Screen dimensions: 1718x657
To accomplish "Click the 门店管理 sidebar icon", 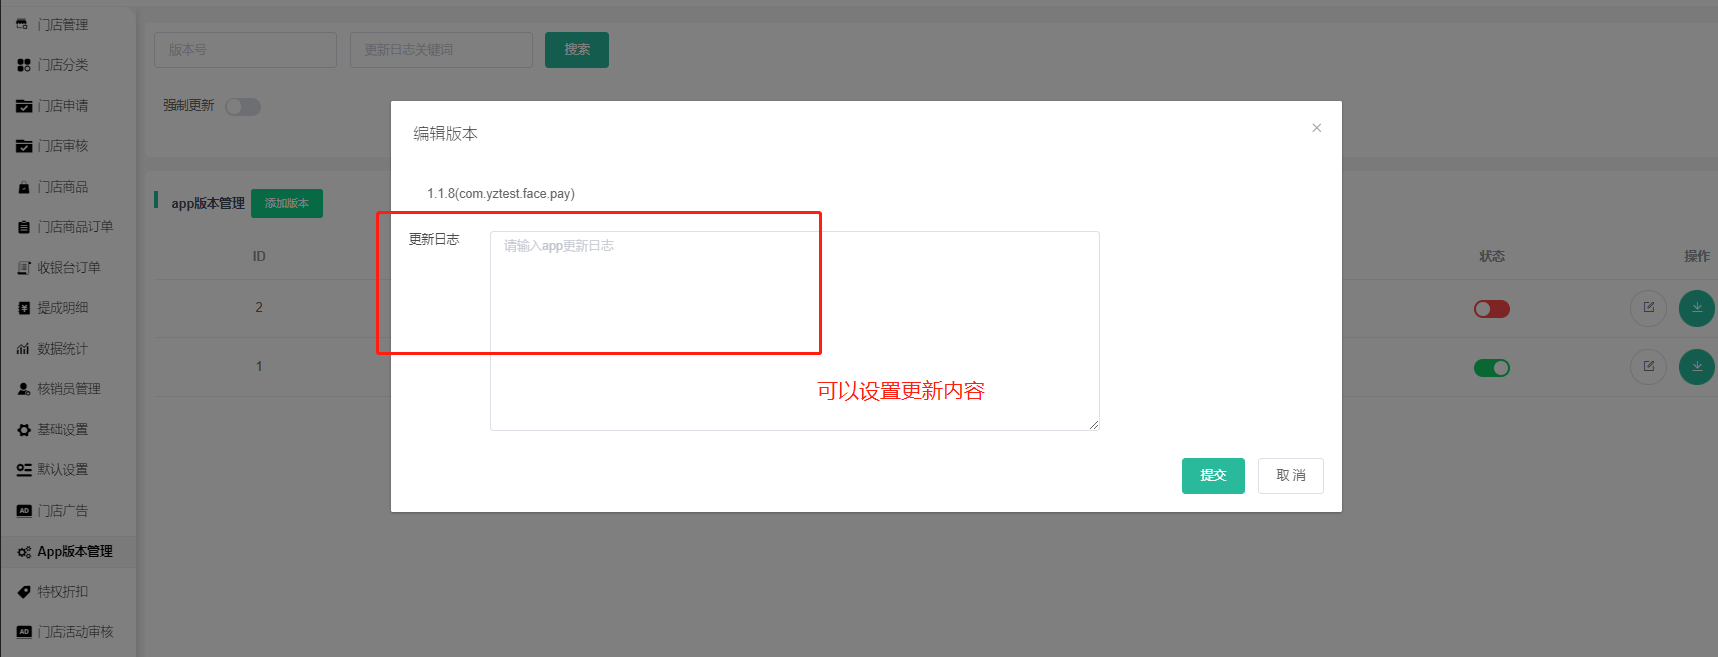I will (23, 24).
